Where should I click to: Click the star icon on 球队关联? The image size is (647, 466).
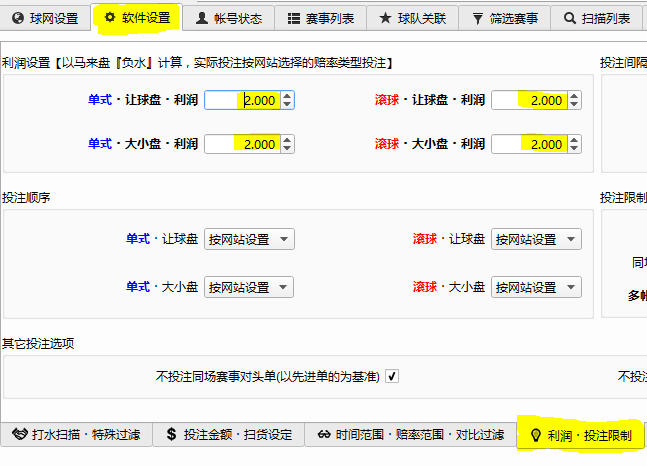[385, 18]
